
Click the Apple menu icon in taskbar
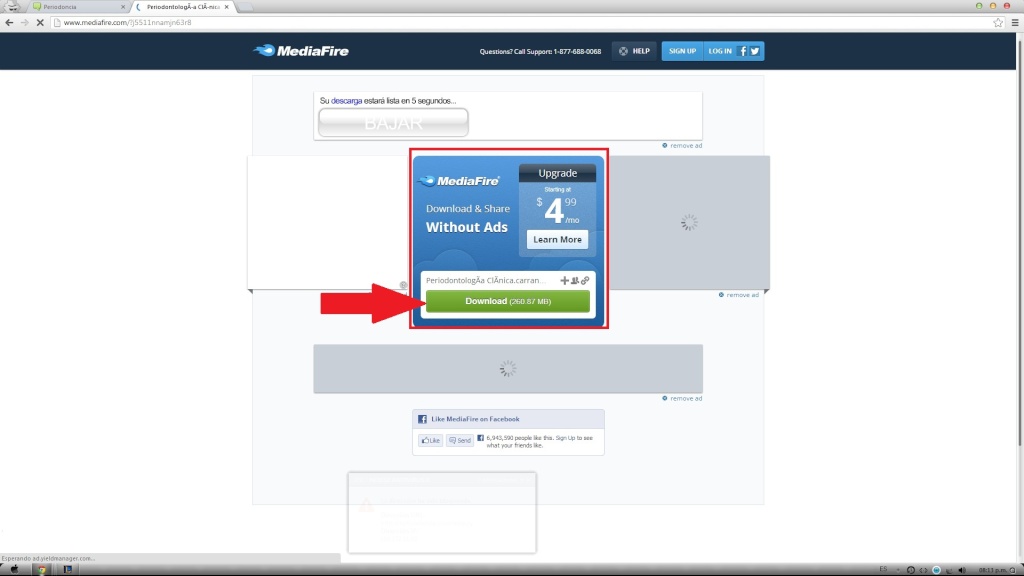click(x=14, y=569)
